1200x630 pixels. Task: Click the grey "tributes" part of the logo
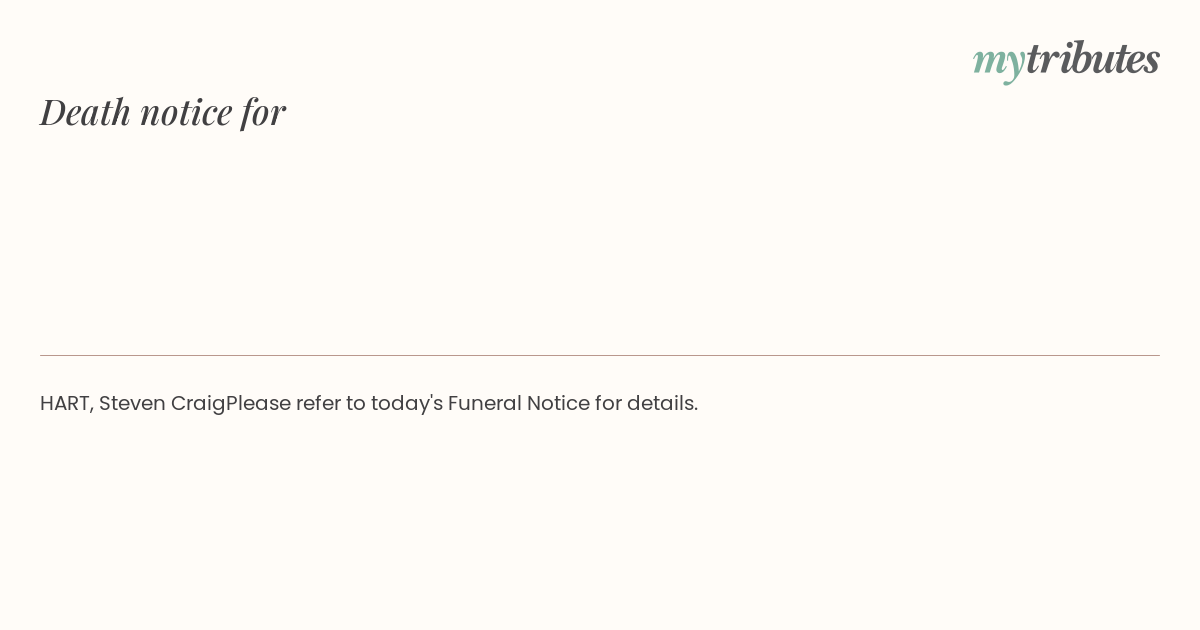point(1092,58)
